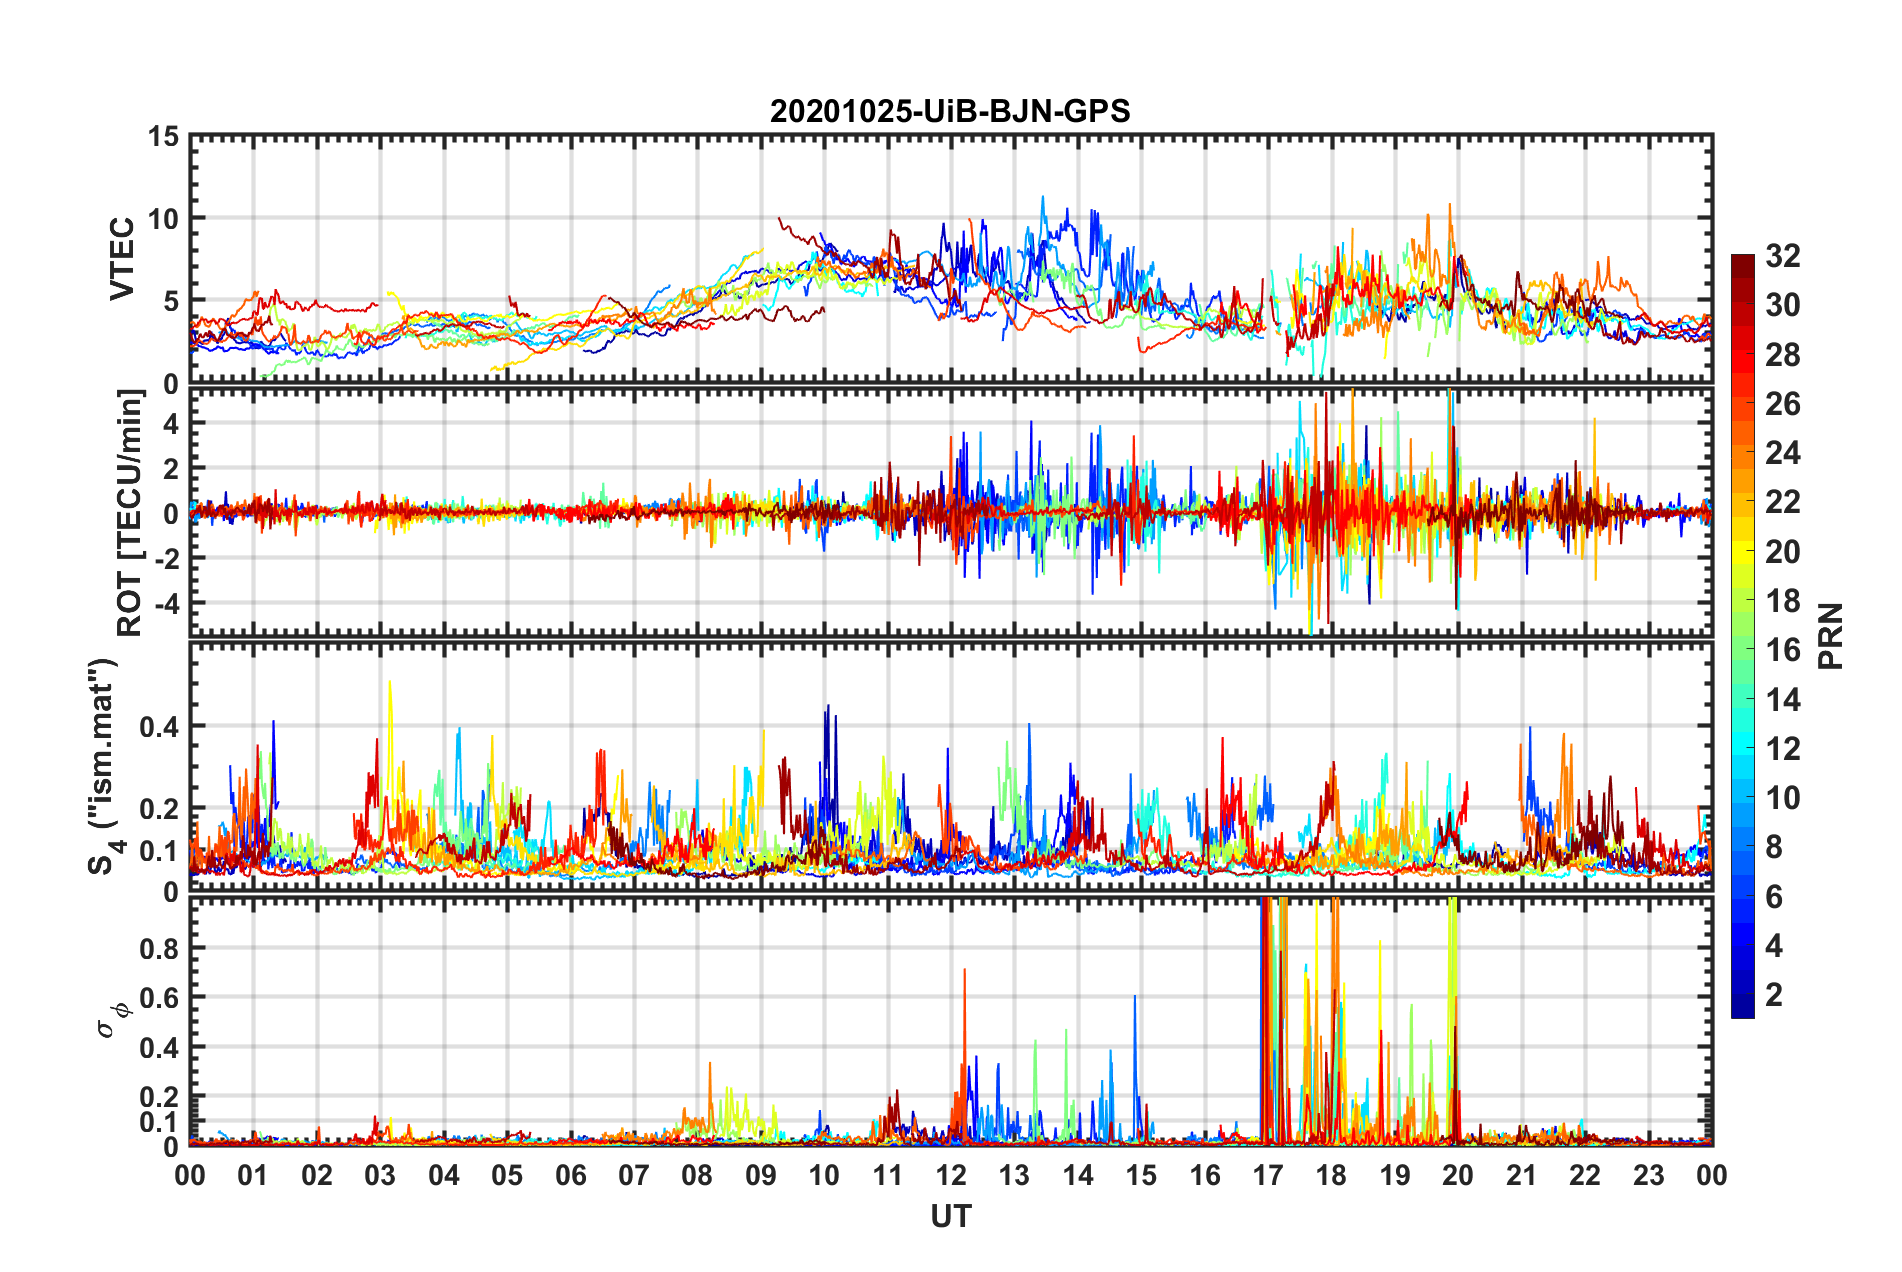Click VTEC y-axis tick 15
This screenshot has width=1902, height=1272.
point(164,137)
